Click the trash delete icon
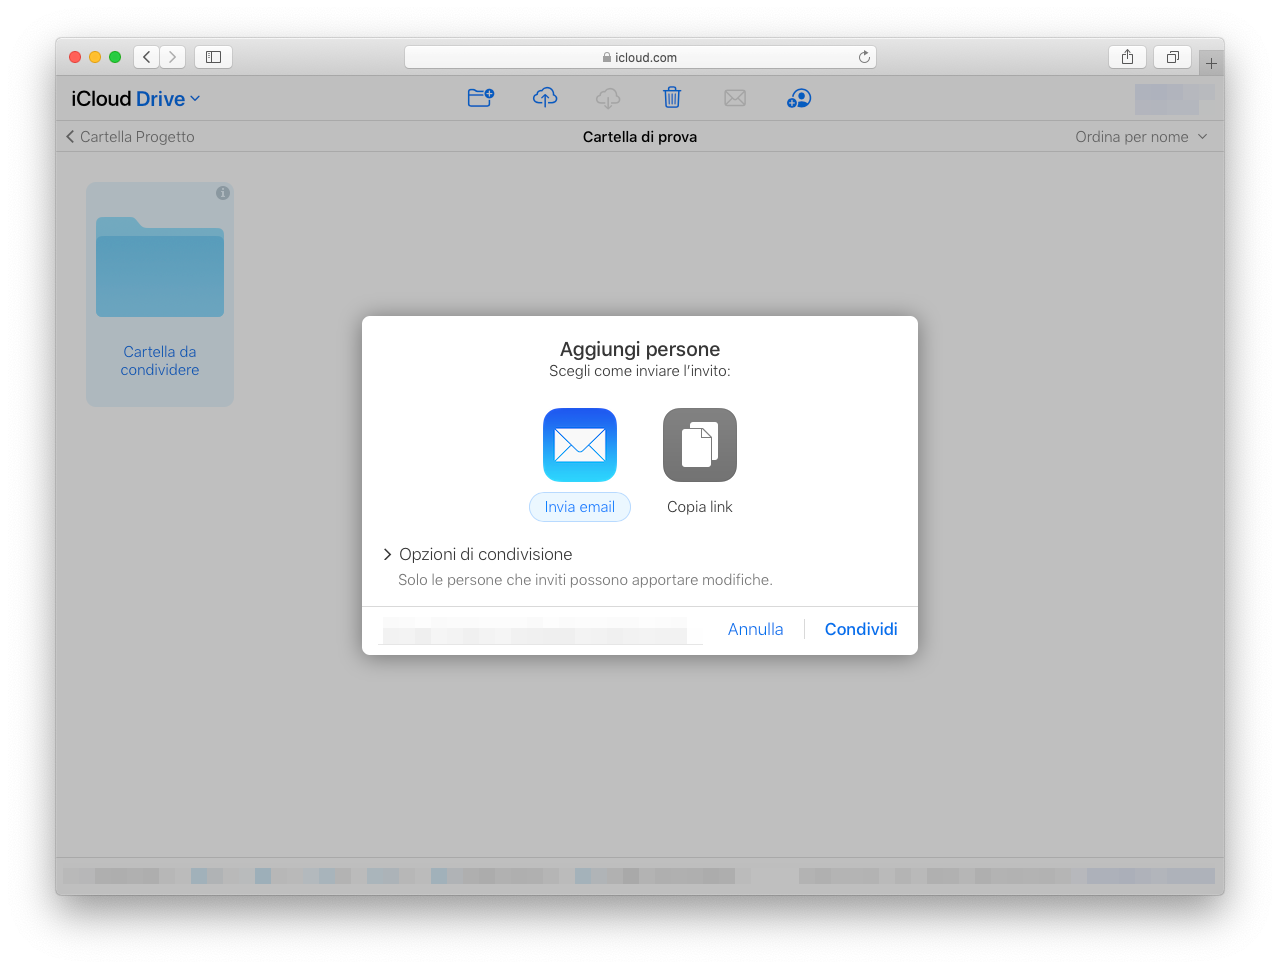This screenshot has height=969, width=1280. pos(672,98)
